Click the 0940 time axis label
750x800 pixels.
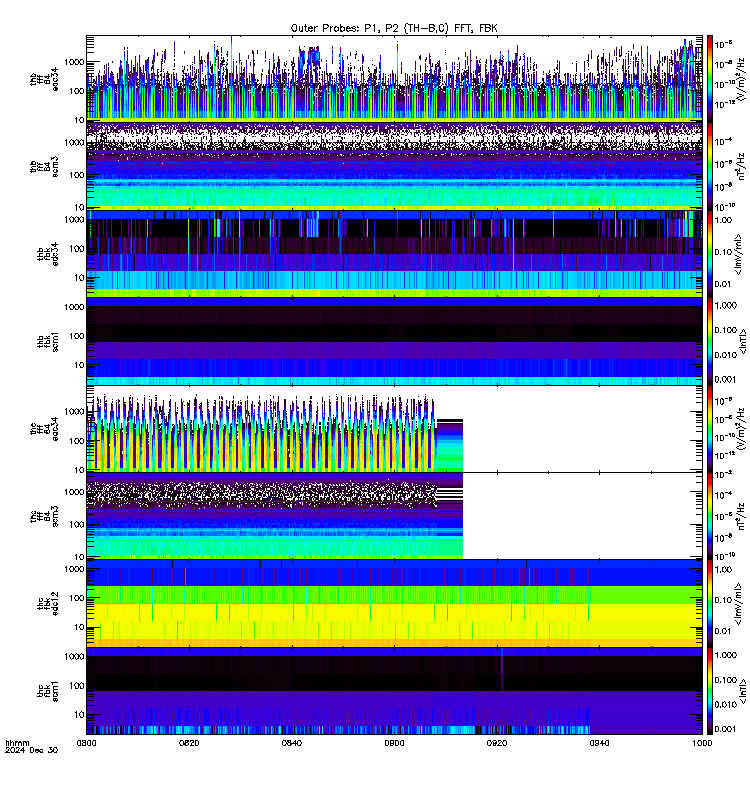(599, 743)
